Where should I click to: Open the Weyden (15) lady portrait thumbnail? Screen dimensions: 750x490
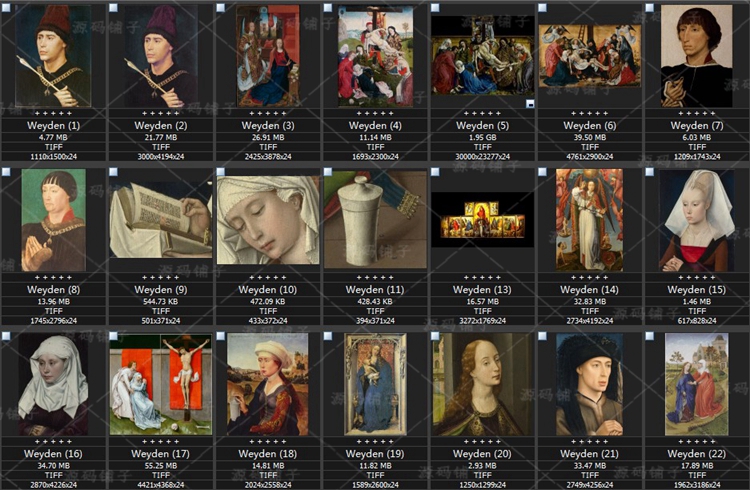tap(696, 220)
